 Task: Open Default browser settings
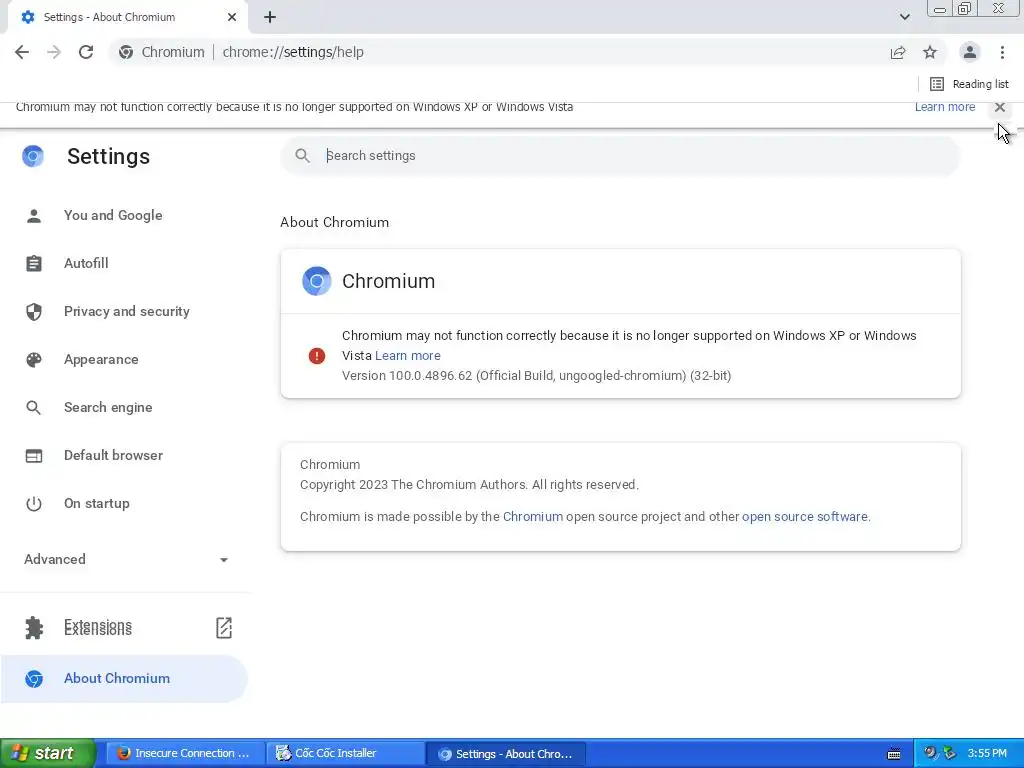click(114, 455)
